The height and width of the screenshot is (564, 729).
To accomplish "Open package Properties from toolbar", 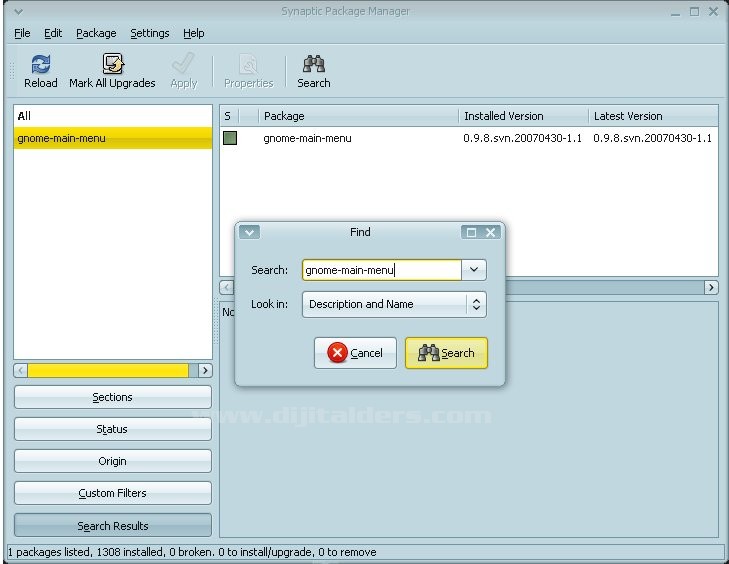I will pos(248,71).
